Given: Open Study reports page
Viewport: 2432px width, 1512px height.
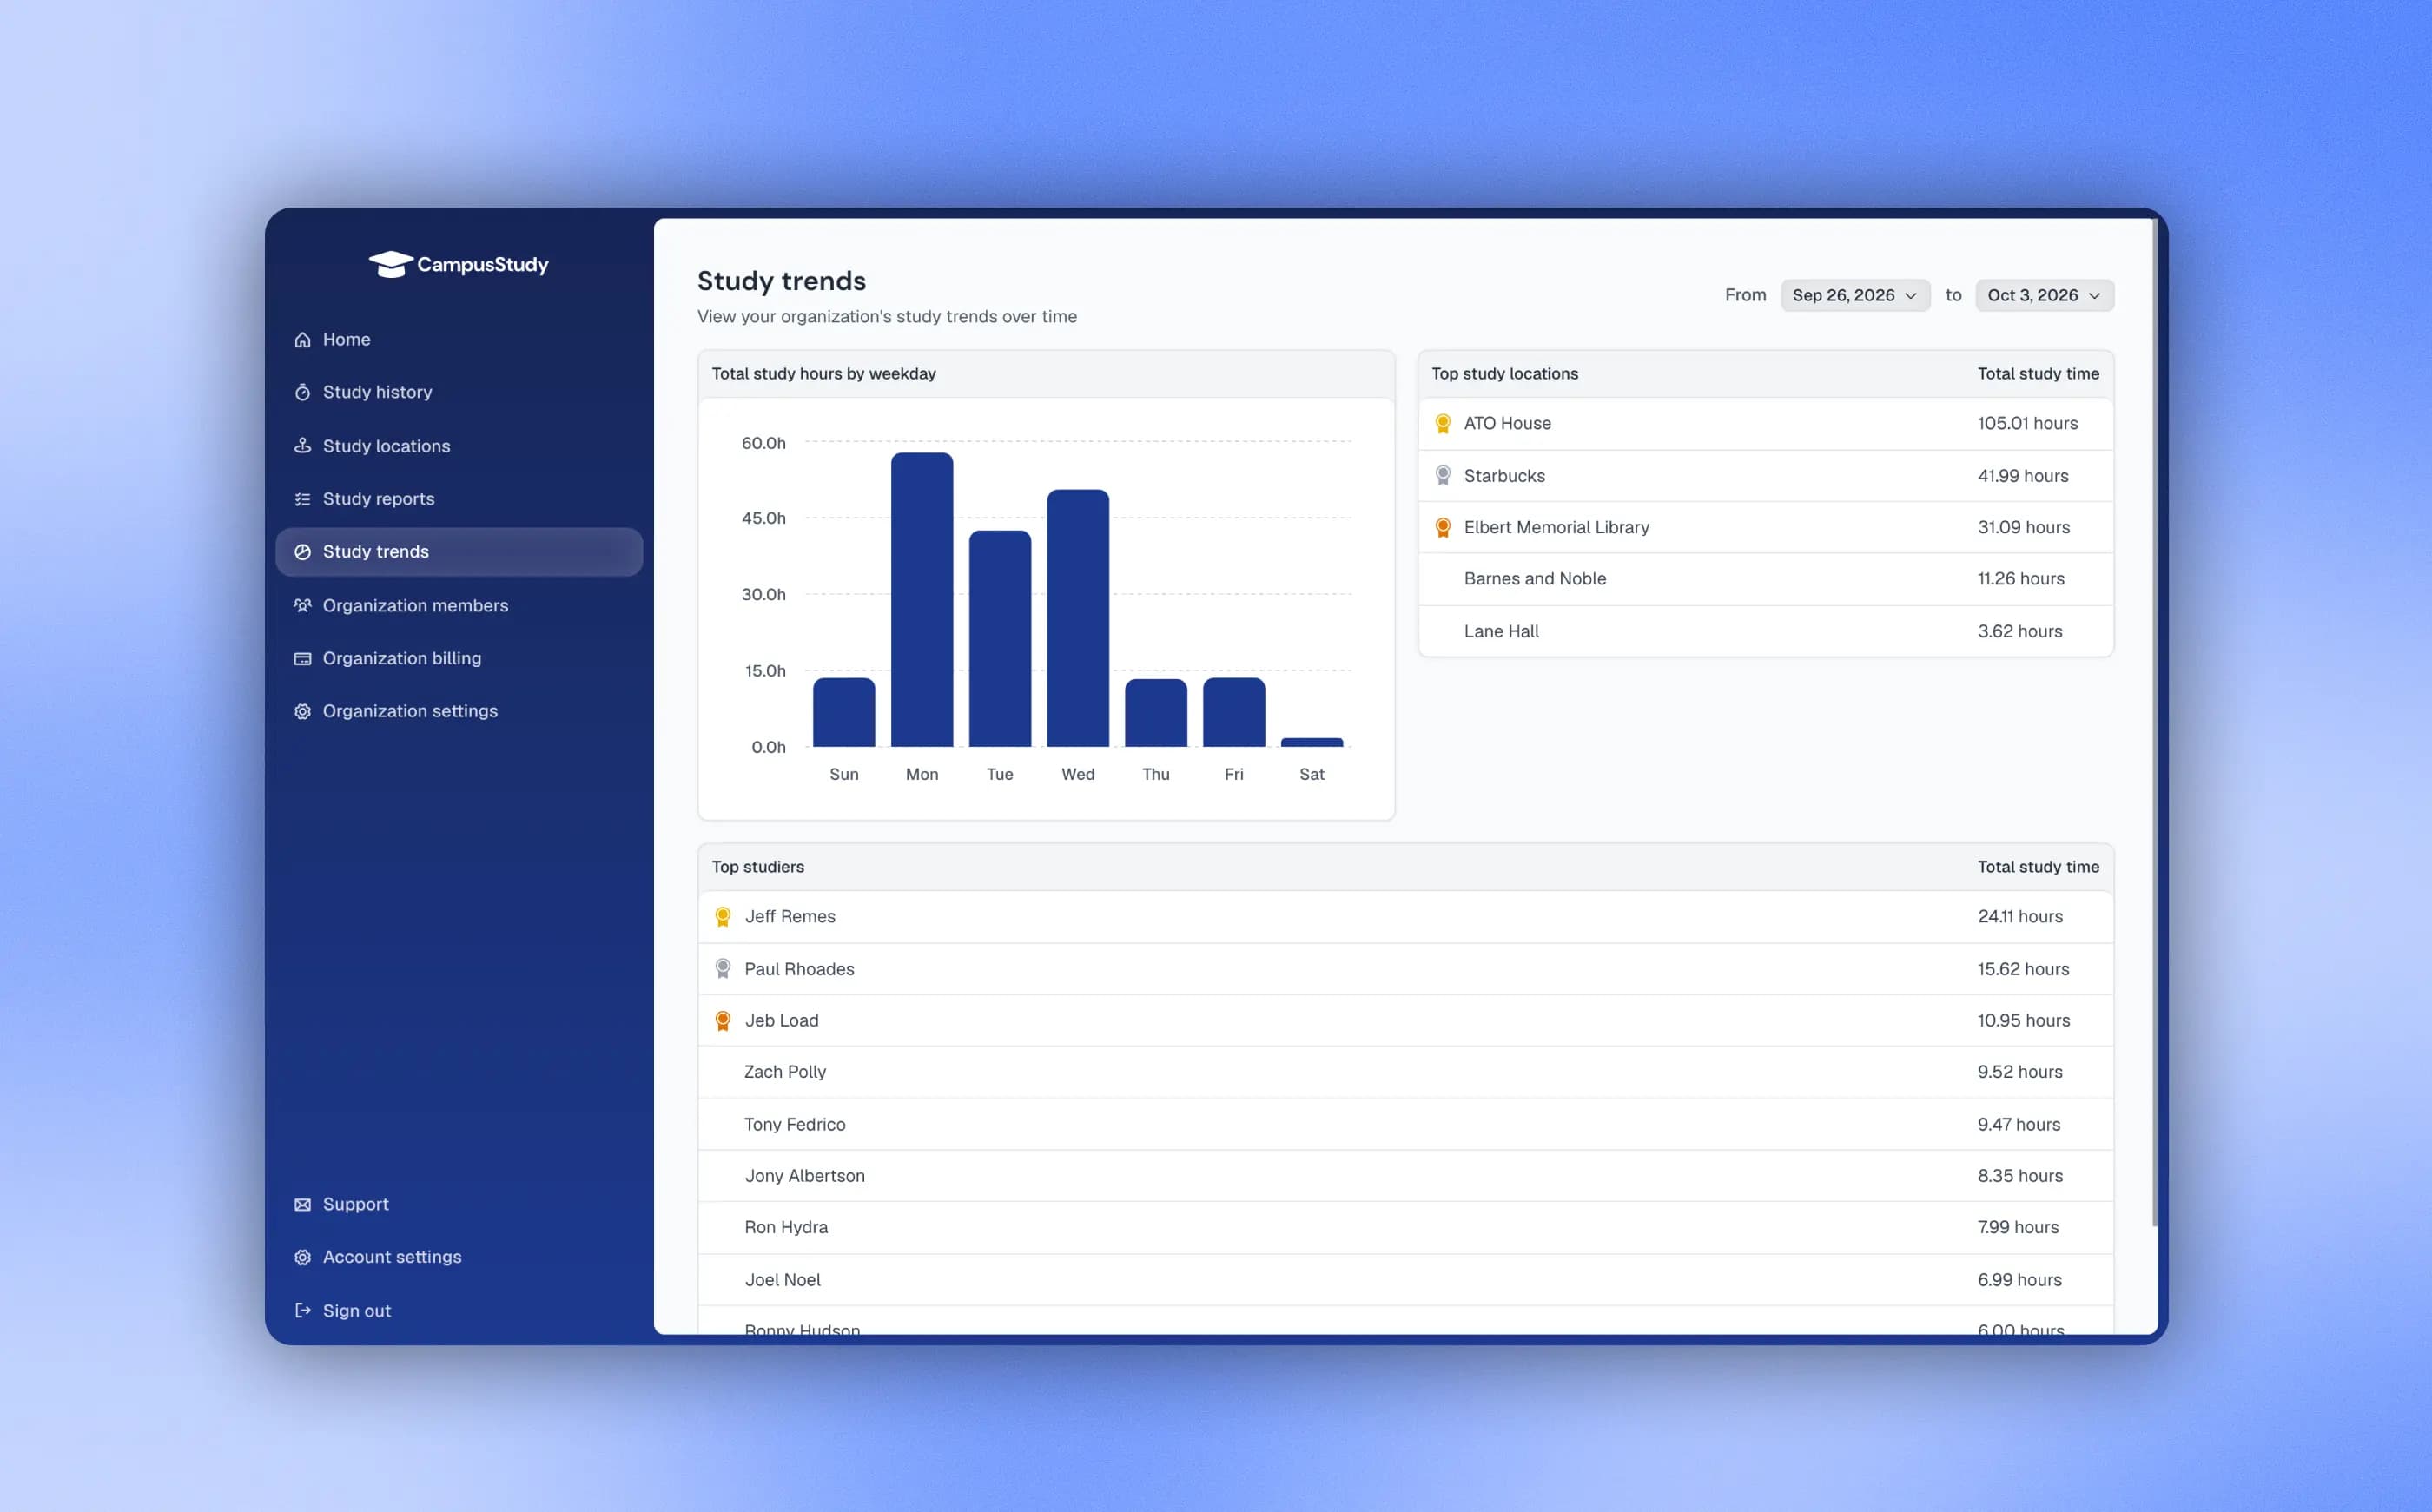Looking at the screenshot, I should (459, 499).
